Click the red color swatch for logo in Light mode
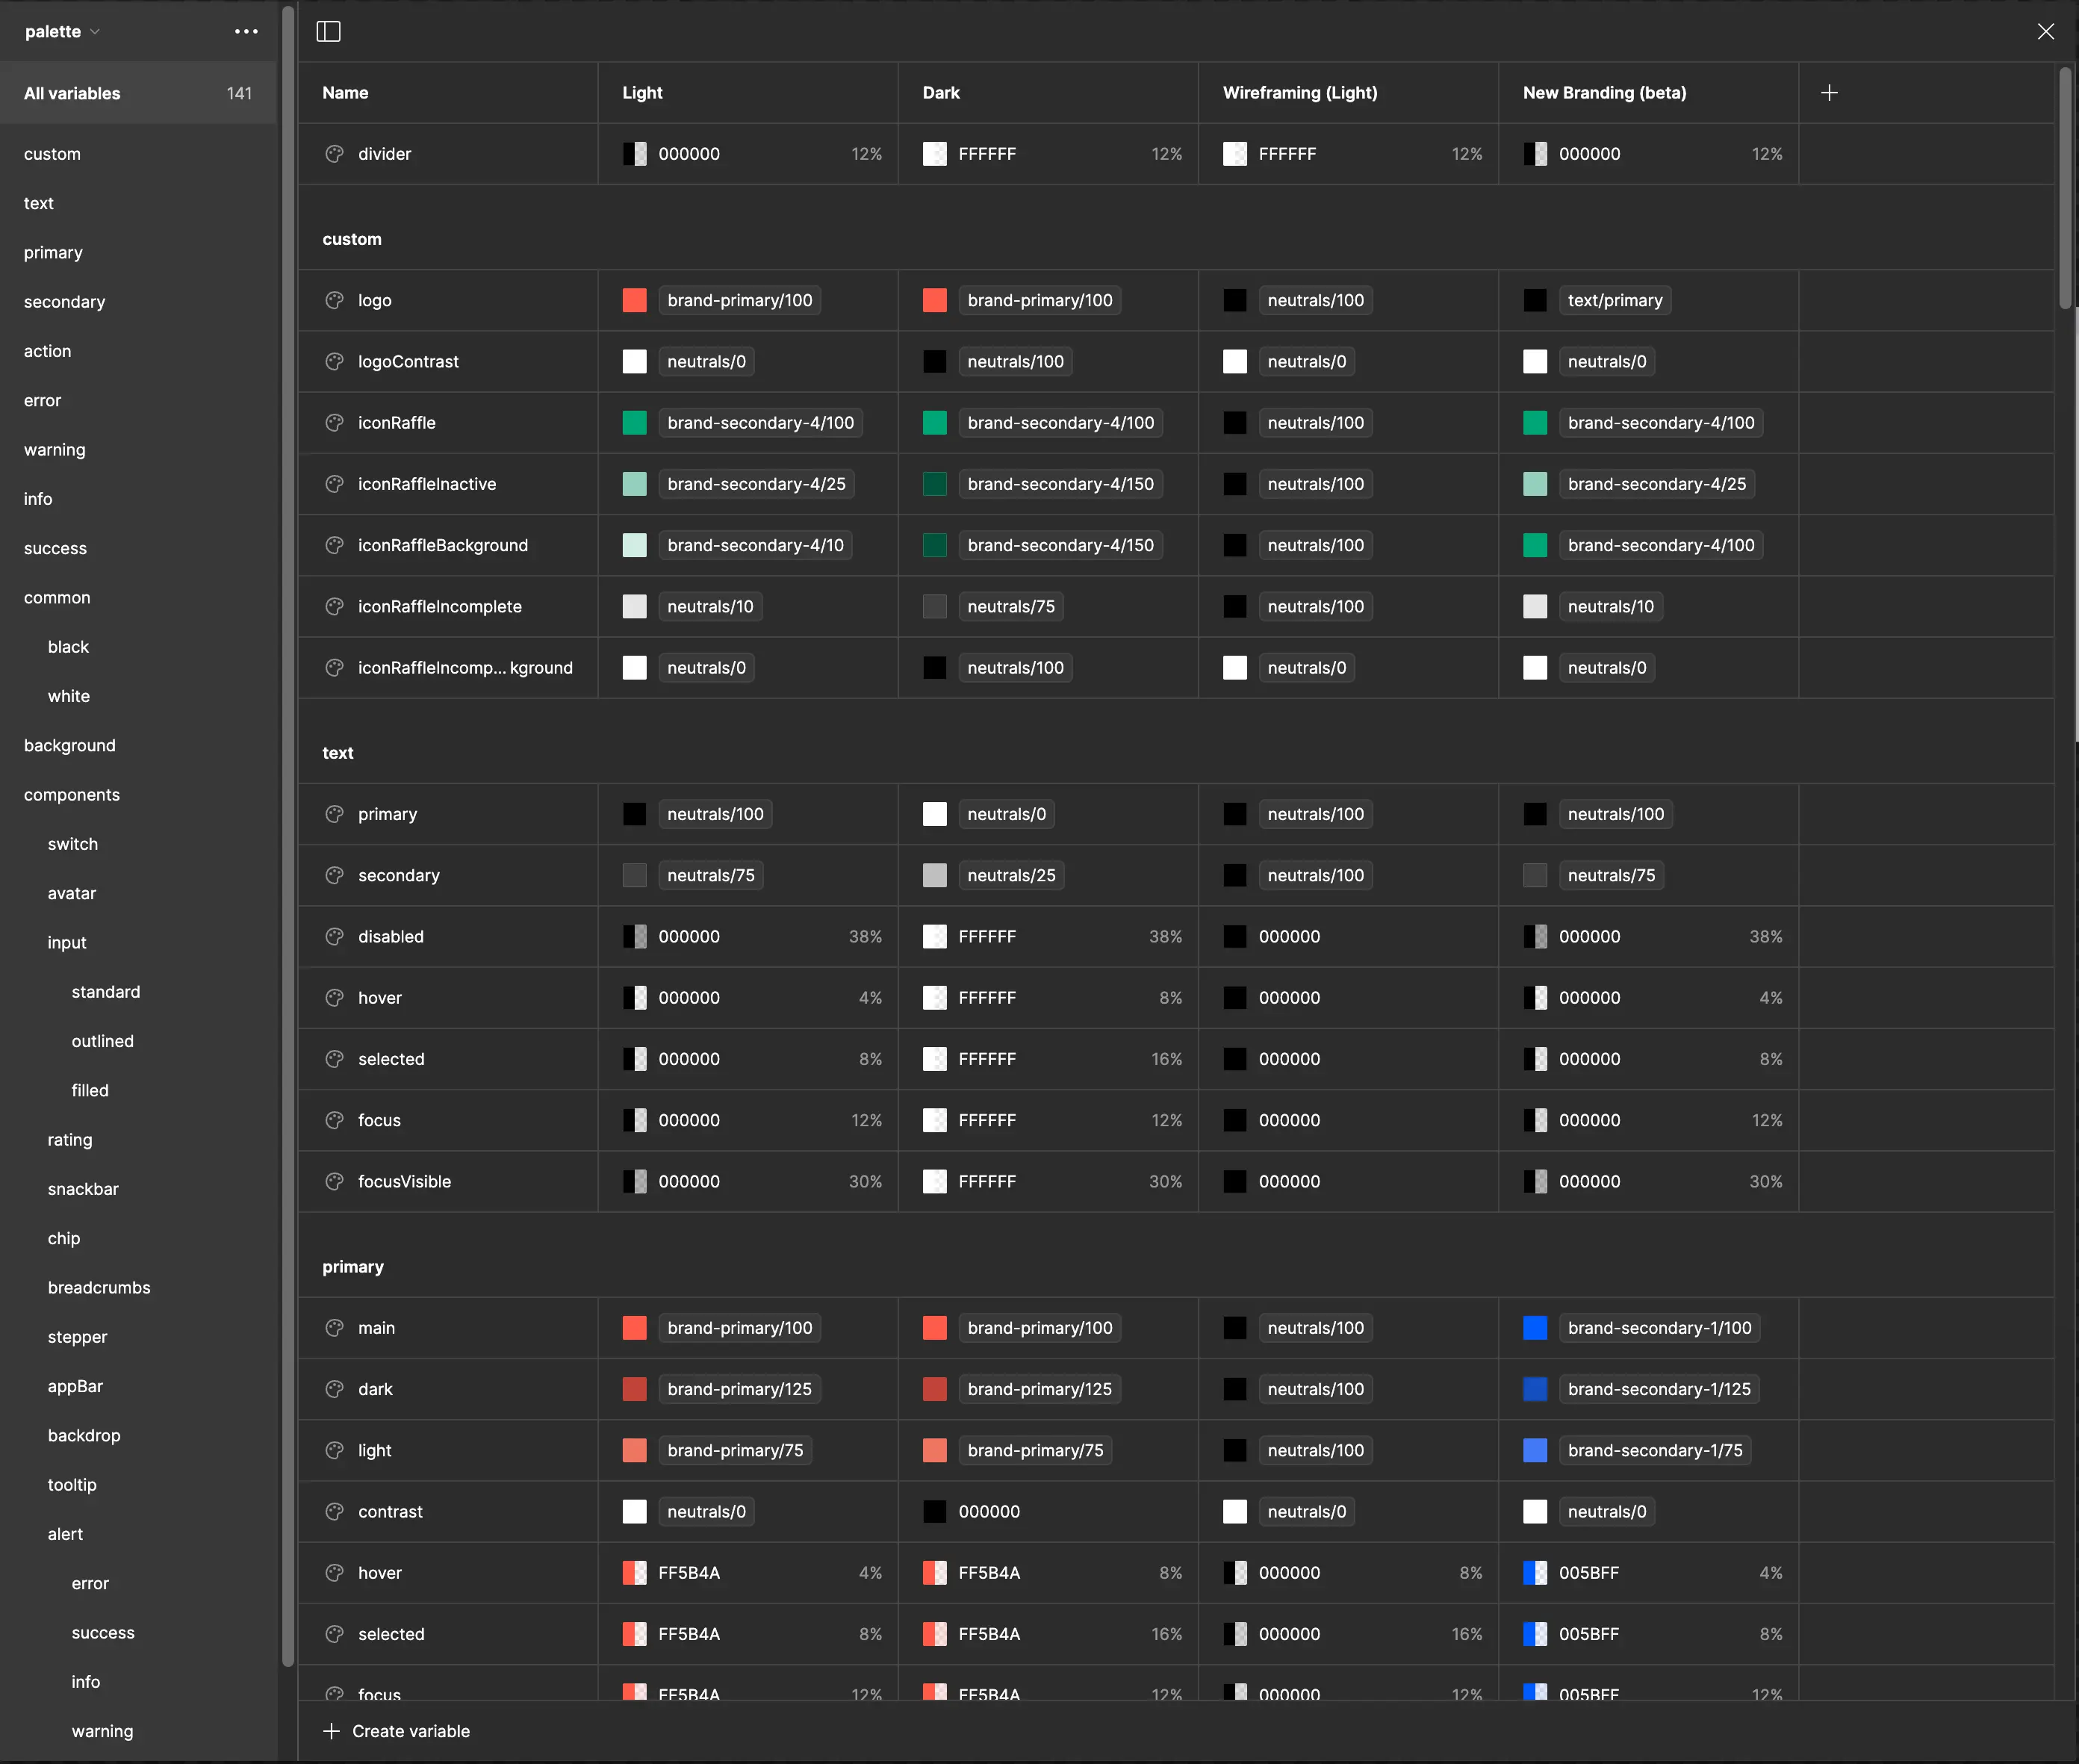The image size is (2079, 1764). [x=634, y=300]
